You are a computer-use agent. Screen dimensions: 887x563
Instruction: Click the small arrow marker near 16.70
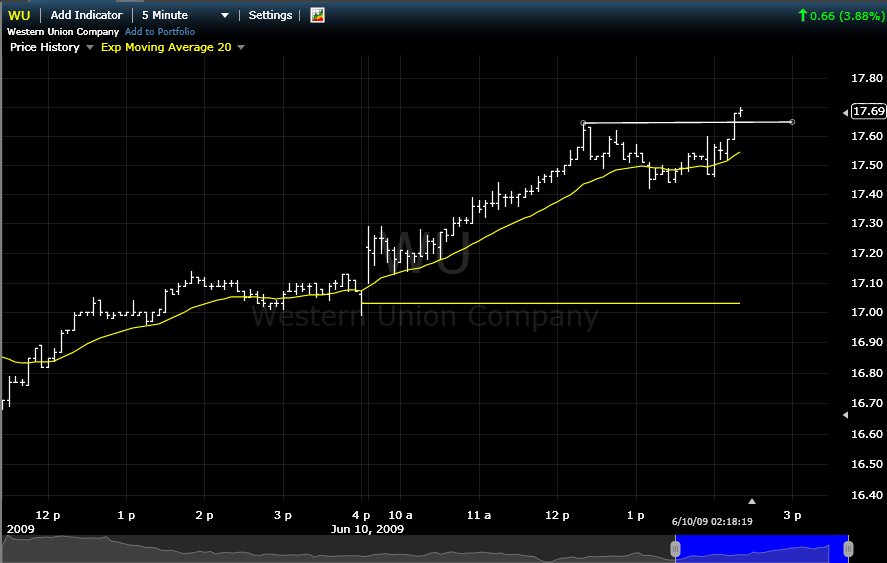[846, 415]
